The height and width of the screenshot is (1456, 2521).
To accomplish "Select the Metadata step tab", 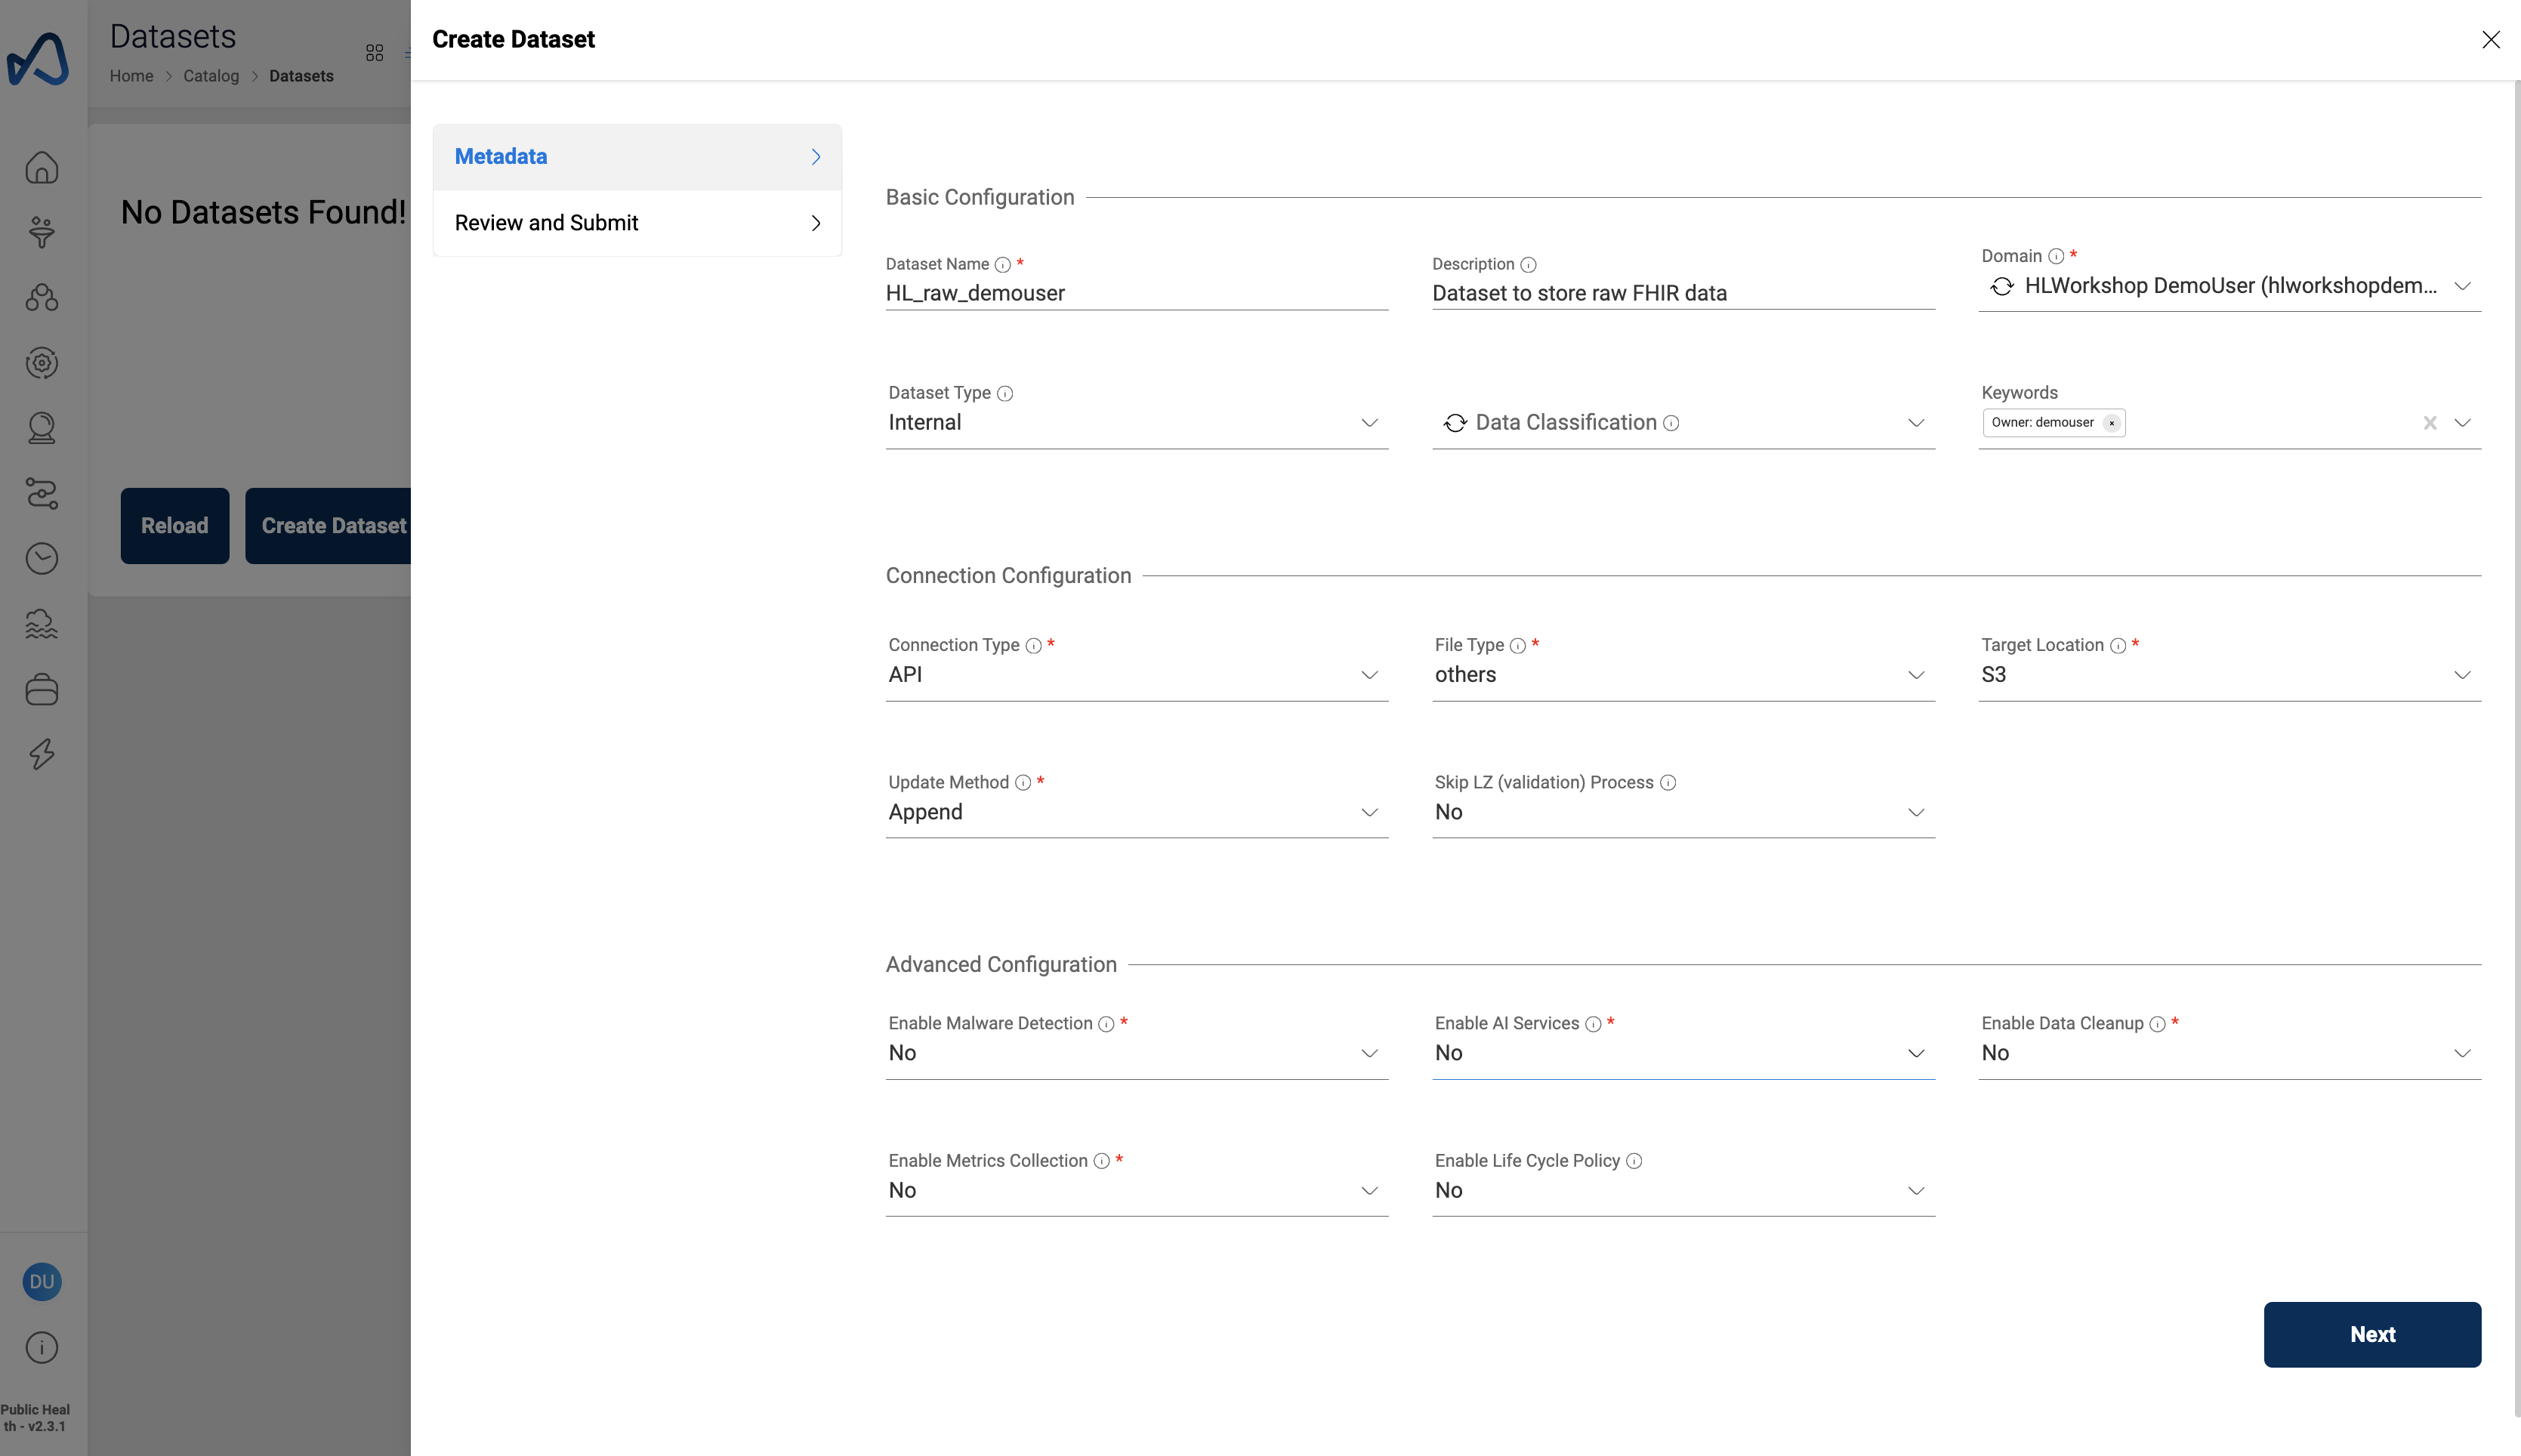I will pyautogui.click(x=637, y=157).
